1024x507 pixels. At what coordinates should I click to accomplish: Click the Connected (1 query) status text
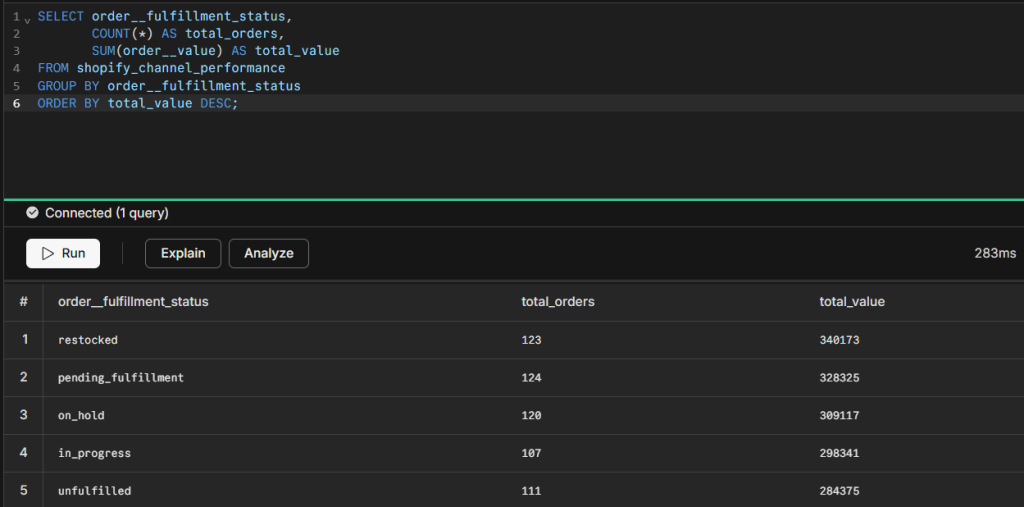tap(107, 213)
